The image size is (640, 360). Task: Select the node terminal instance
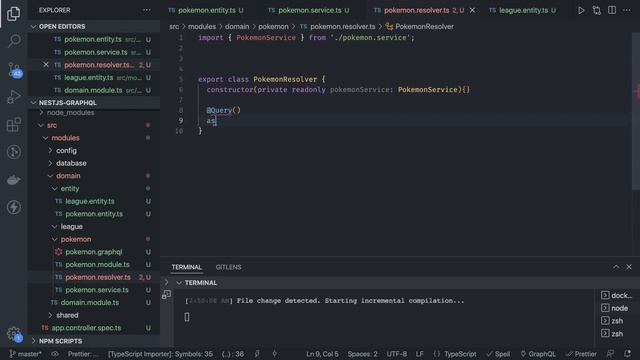[x=615, y=308]
